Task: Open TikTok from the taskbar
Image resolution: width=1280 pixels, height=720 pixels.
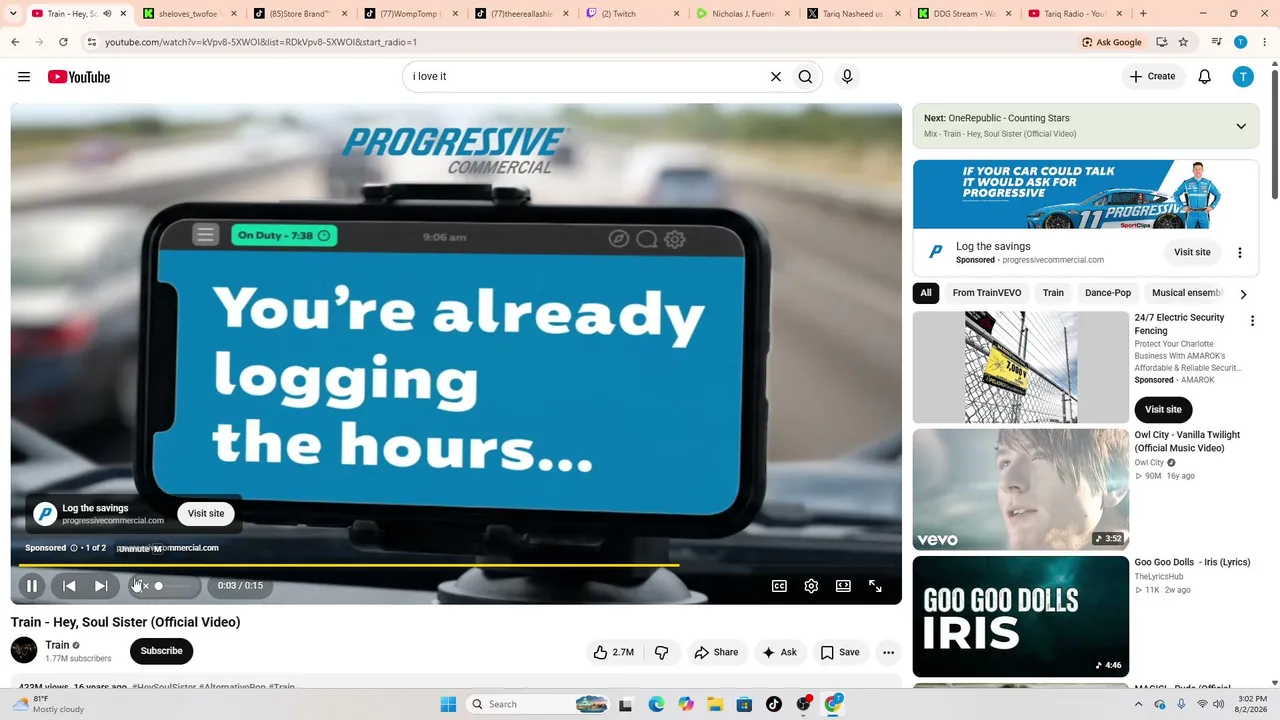Action: tap(774, 704)
